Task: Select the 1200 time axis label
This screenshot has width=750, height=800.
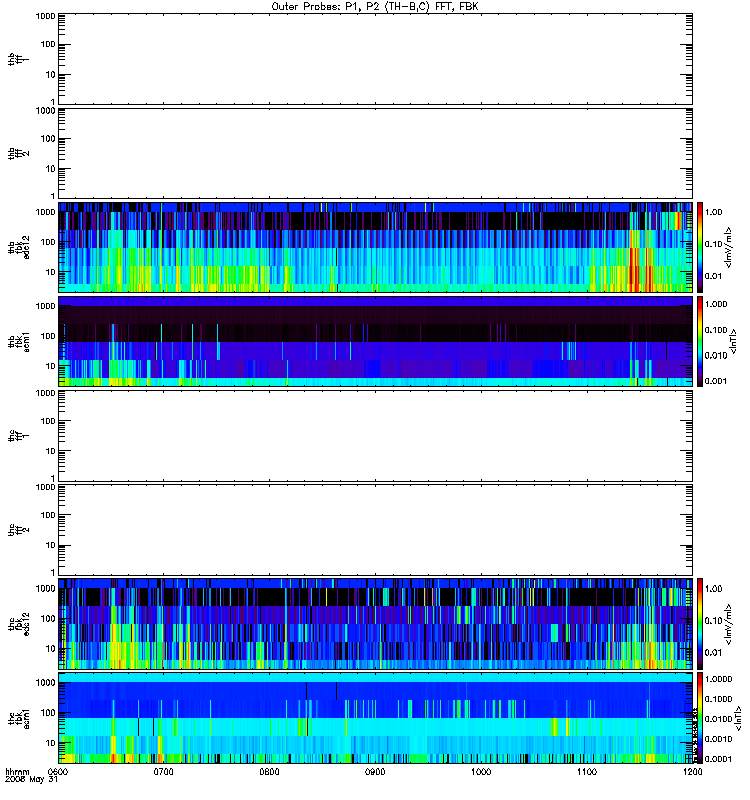Action: point(692,772)
